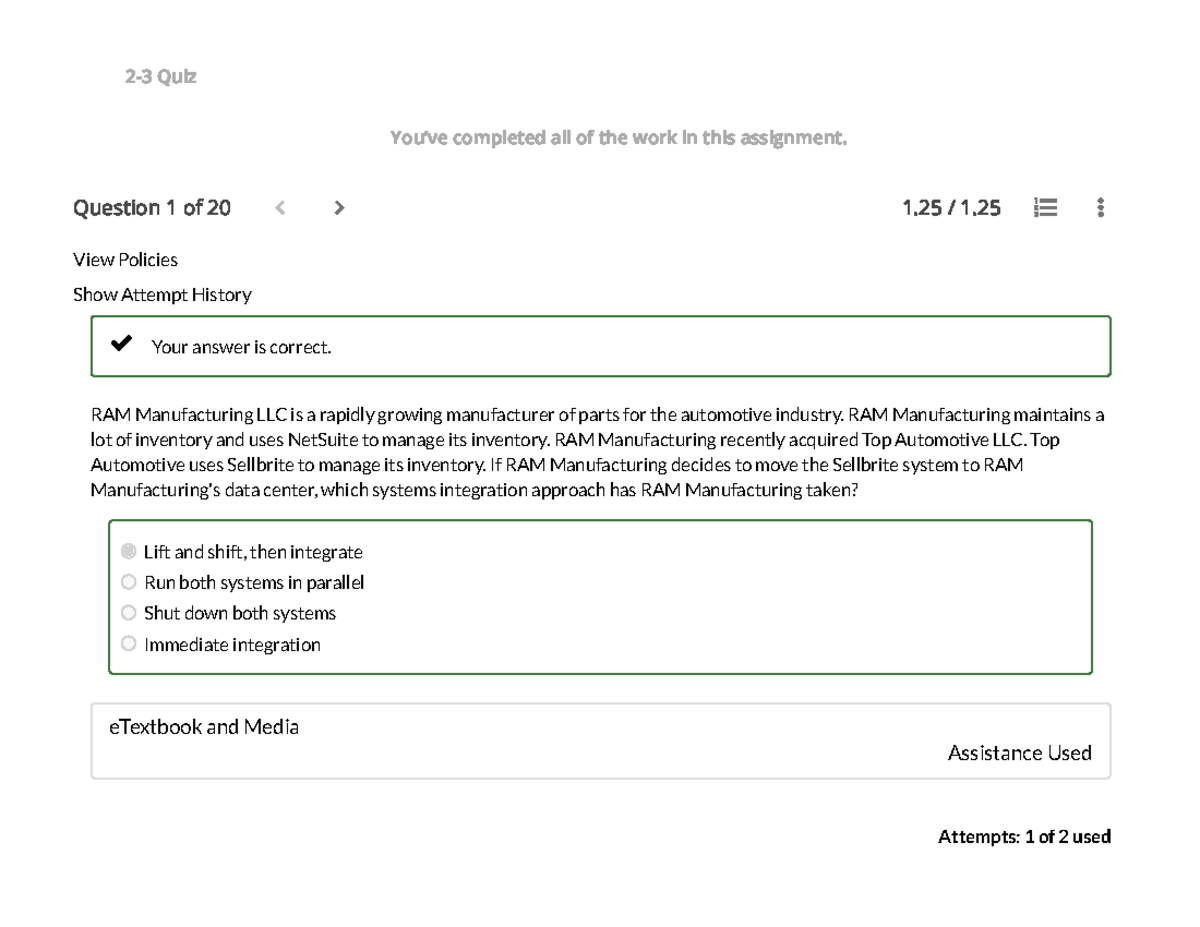Select 'Run both systems in parallel' option
This screenshot has width=1200, height=927.
[129, 582]
